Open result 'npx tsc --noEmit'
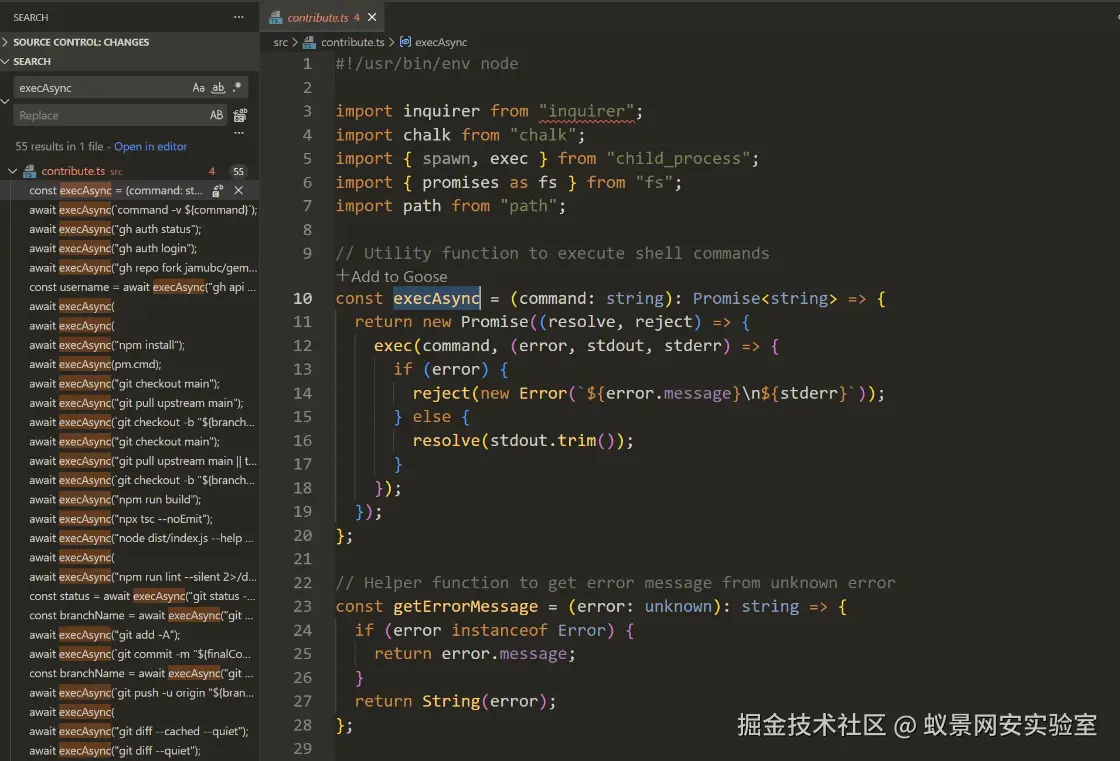The width and height of the screenshot is (1120, 761). pos(121,519)
